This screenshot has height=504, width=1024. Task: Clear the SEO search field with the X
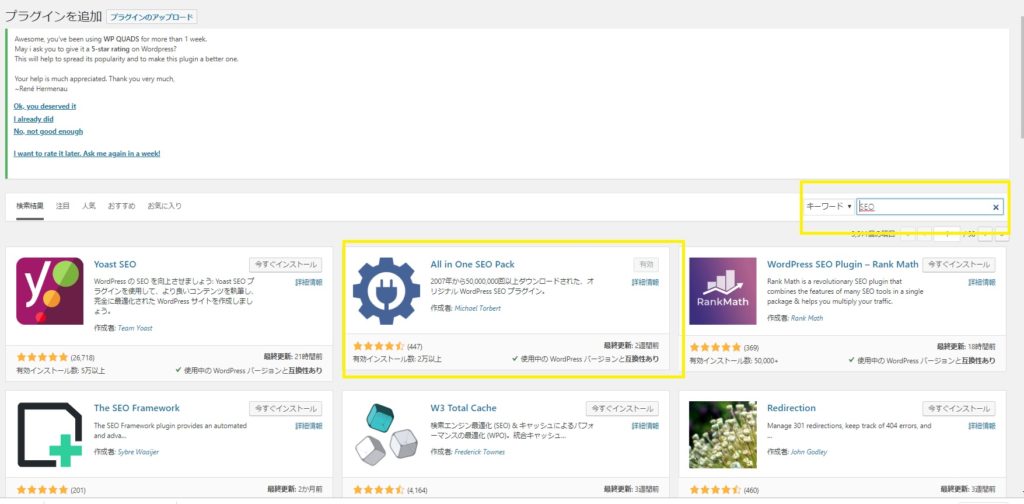point(996,207)
